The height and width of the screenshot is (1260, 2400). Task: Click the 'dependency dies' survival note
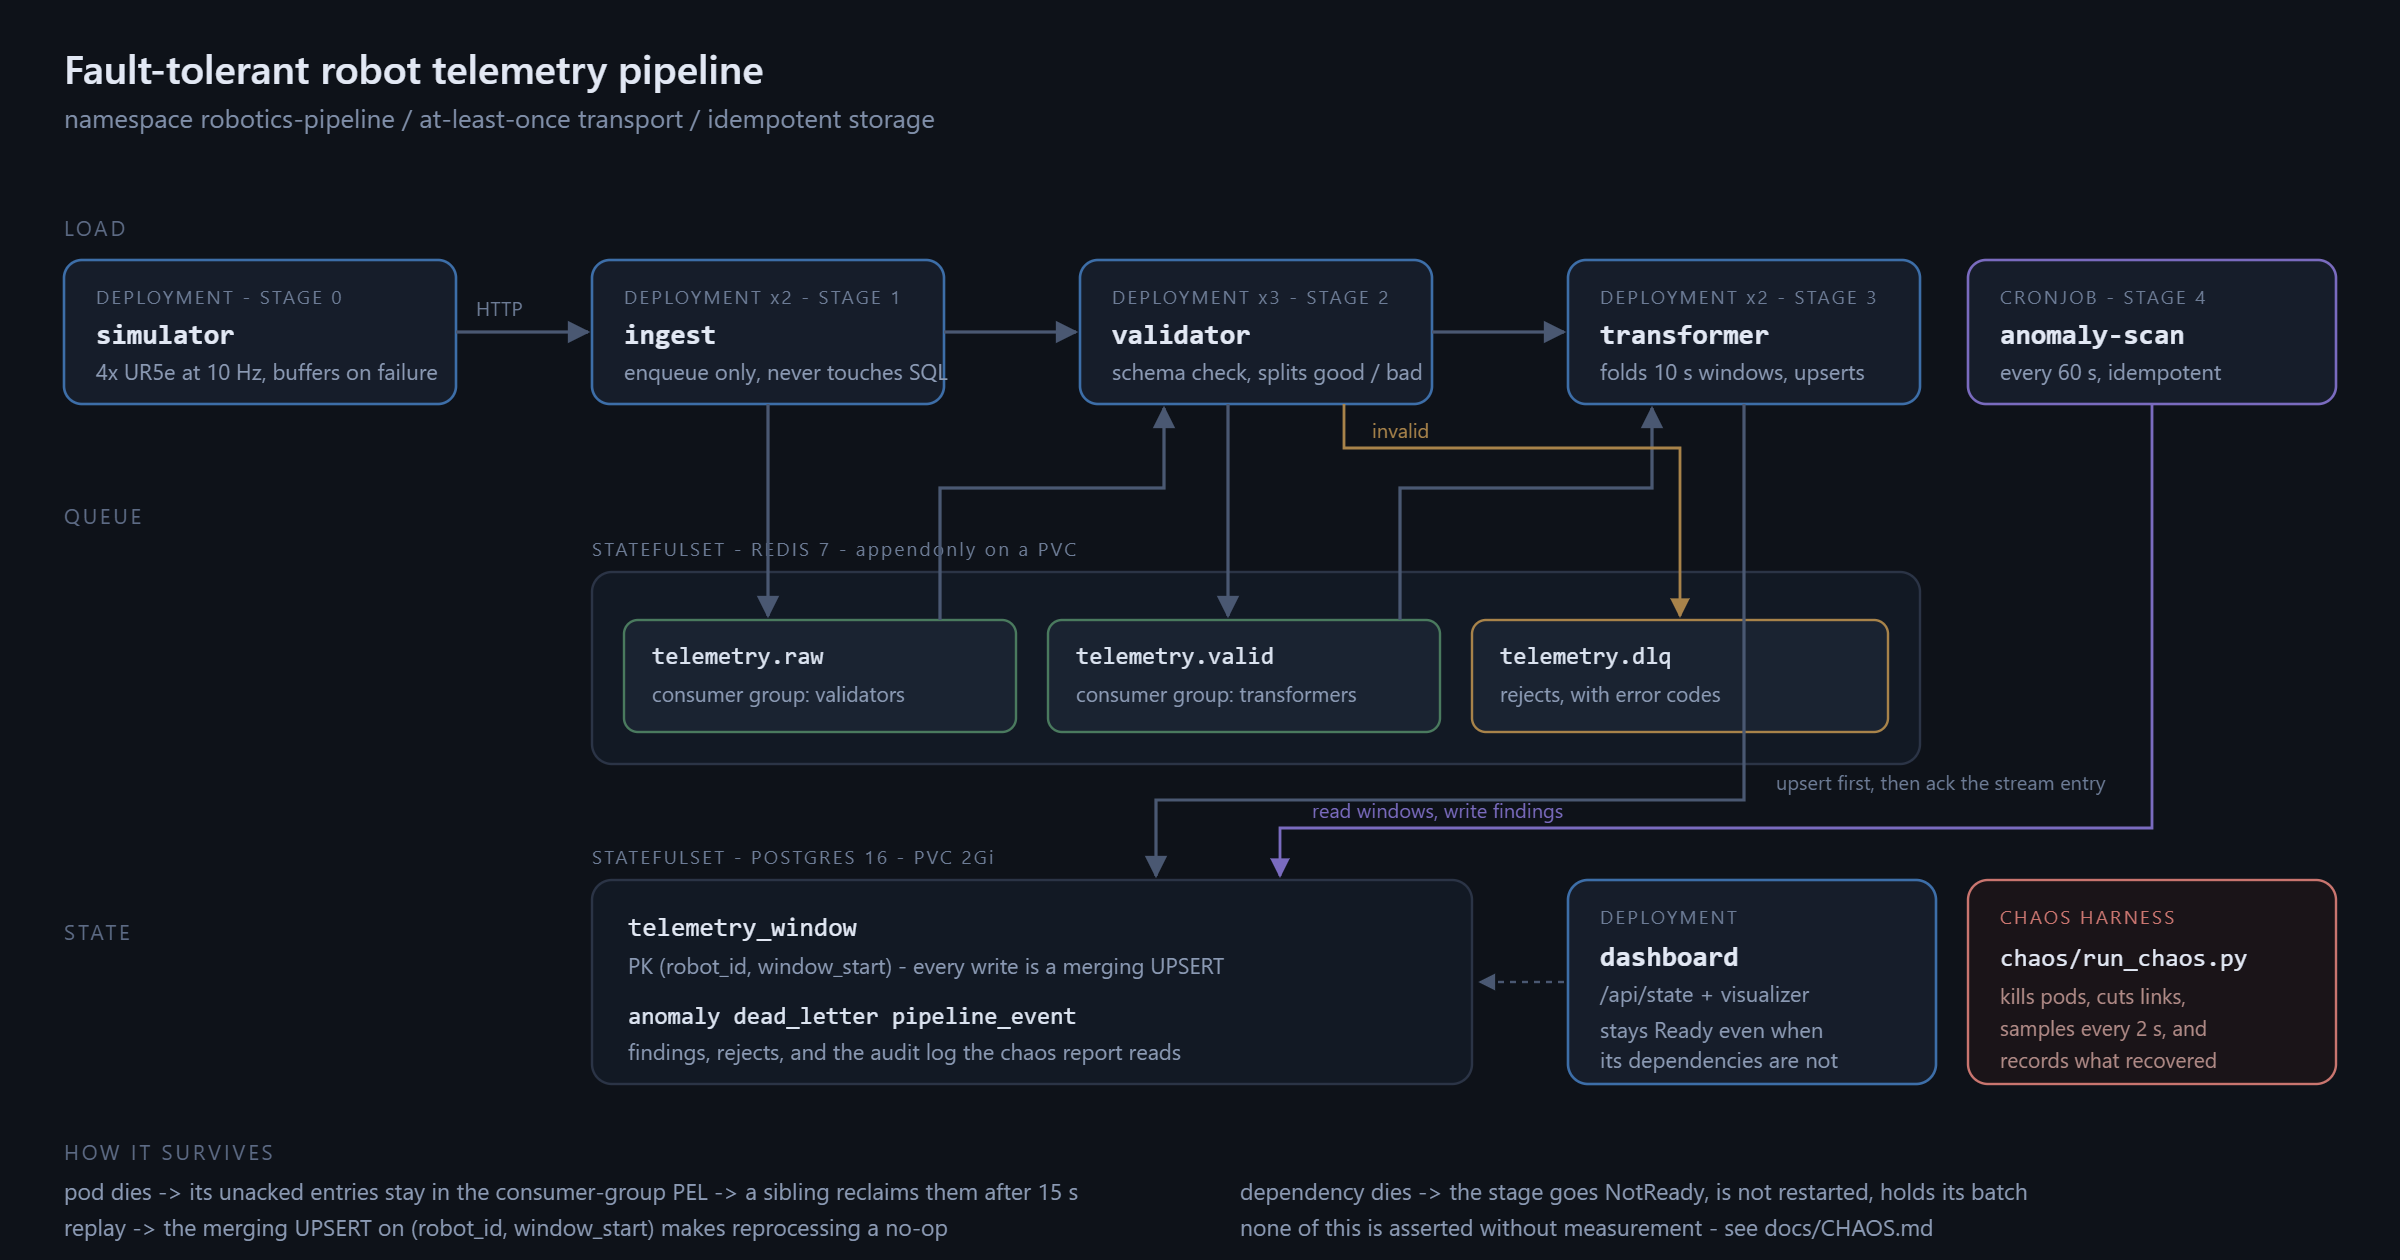pyautogui.click(x=1634, y=1192)
